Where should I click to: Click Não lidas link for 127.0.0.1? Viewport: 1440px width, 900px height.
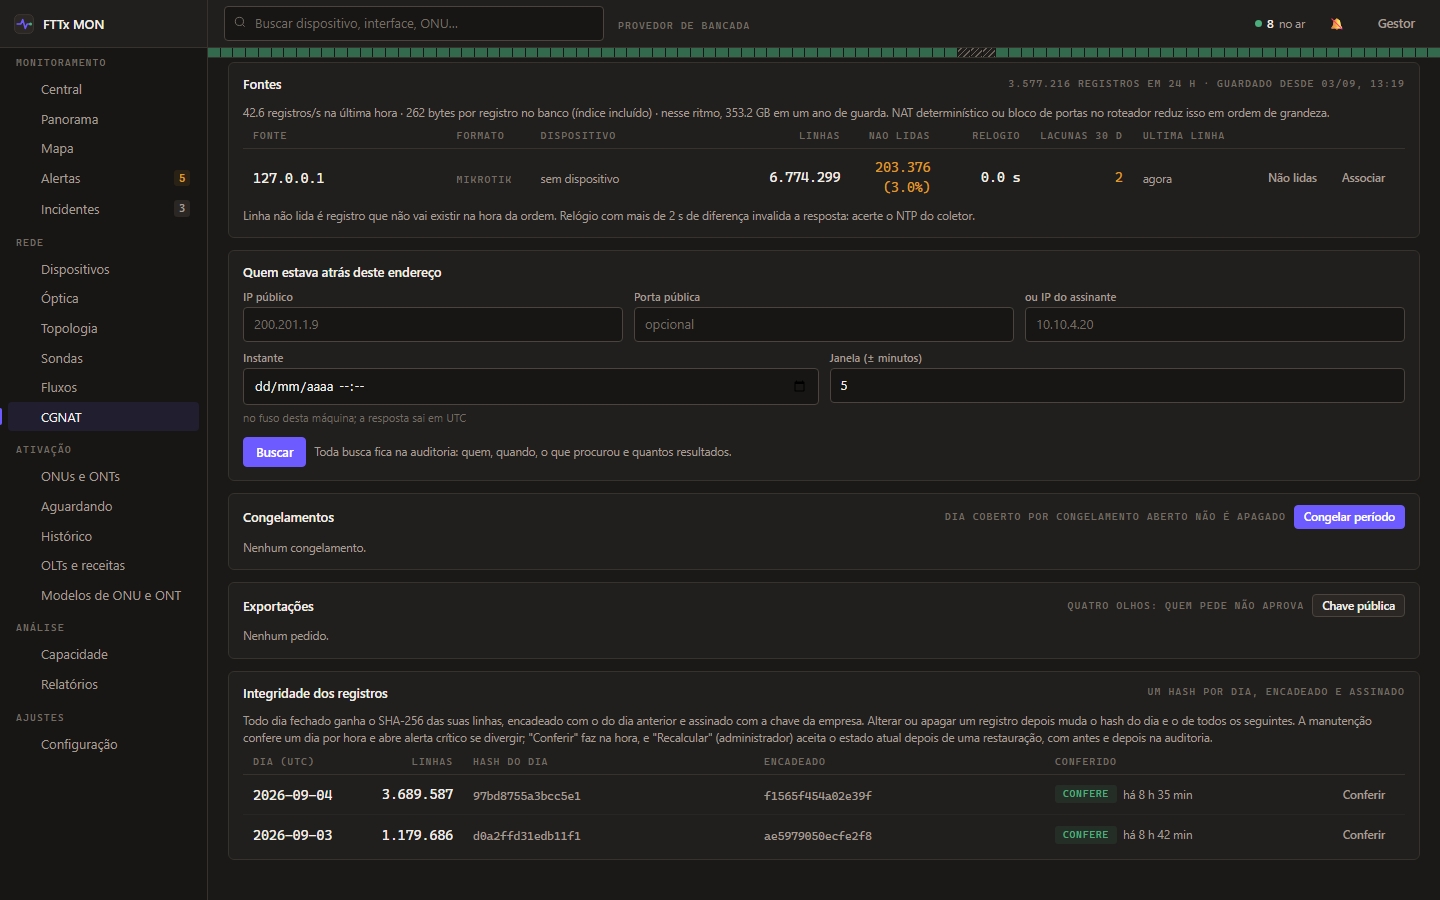(1292, 178)
